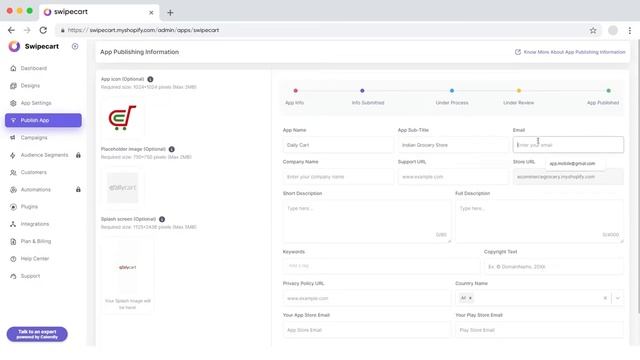Click the Know More About App Publishing link
The image size is (640, 360).
(x=570, y=52)
